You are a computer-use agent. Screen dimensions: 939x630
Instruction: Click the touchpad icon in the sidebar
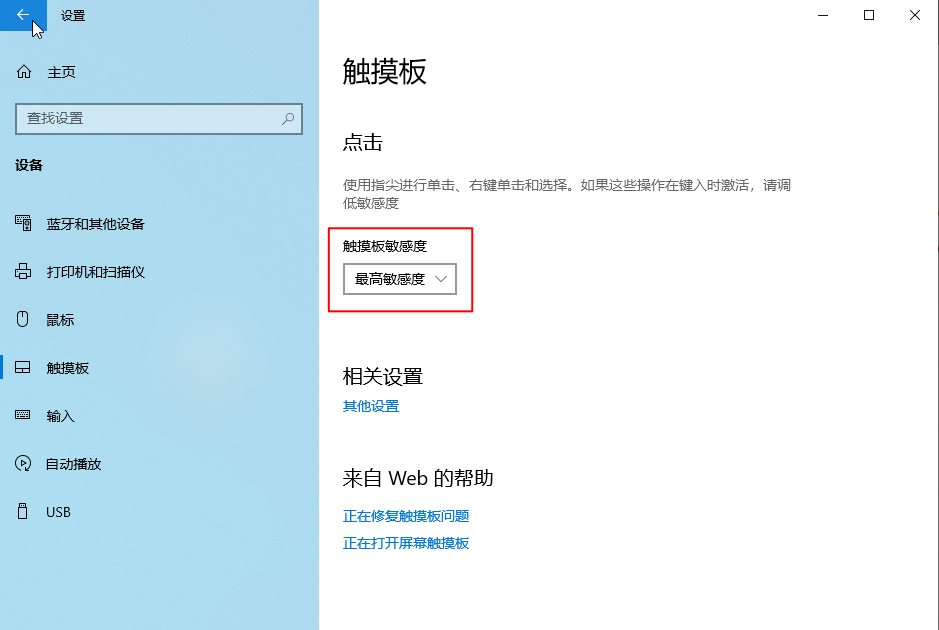tap(21, 367)
